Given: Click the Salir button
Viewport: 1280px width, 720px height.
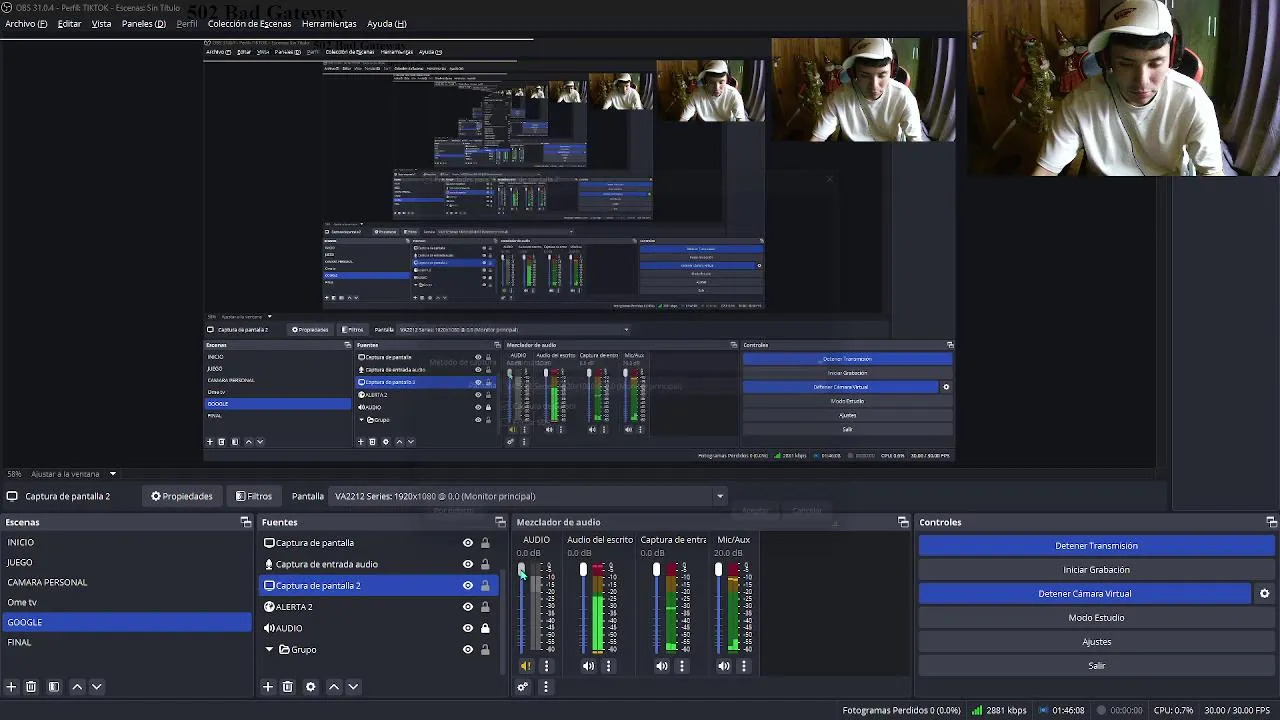Looking at the screenshot, I should (1096, 666).
